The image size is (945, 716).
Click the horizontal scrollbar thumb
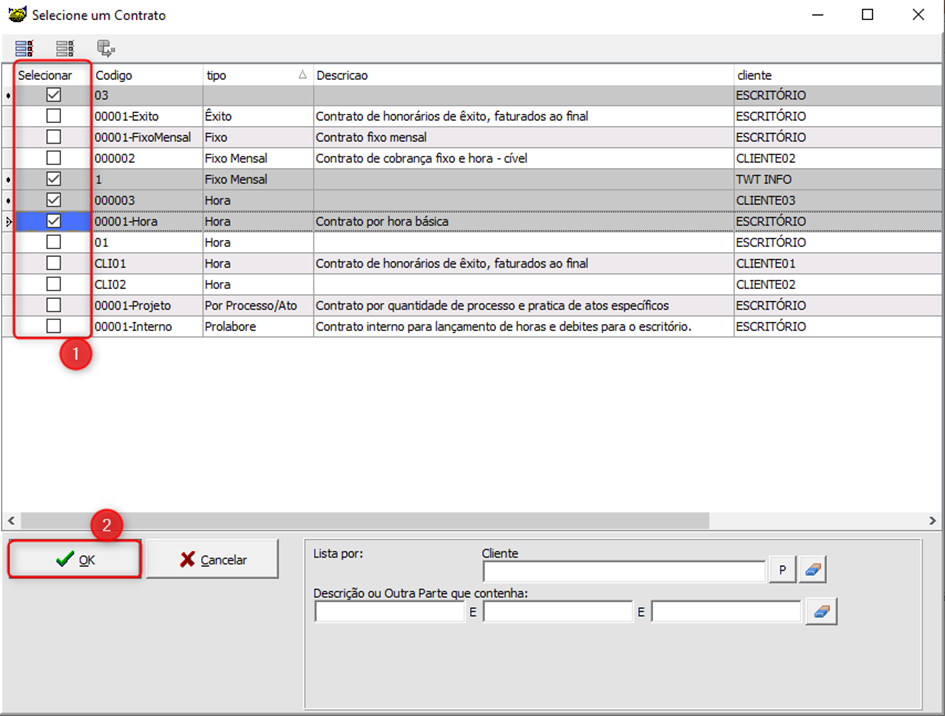click(x=365, y=520)
